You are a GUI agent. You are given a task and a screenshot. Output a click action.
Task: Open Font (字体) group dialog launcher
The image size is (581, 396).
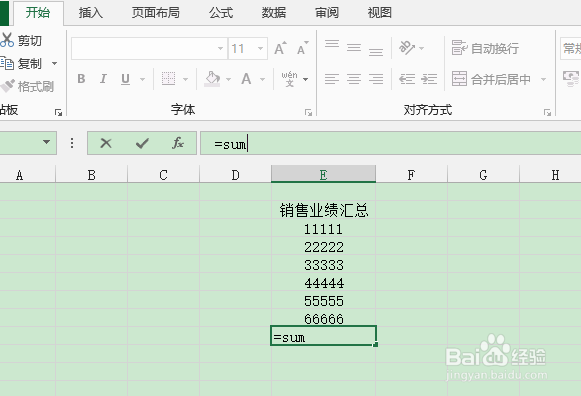308,112
